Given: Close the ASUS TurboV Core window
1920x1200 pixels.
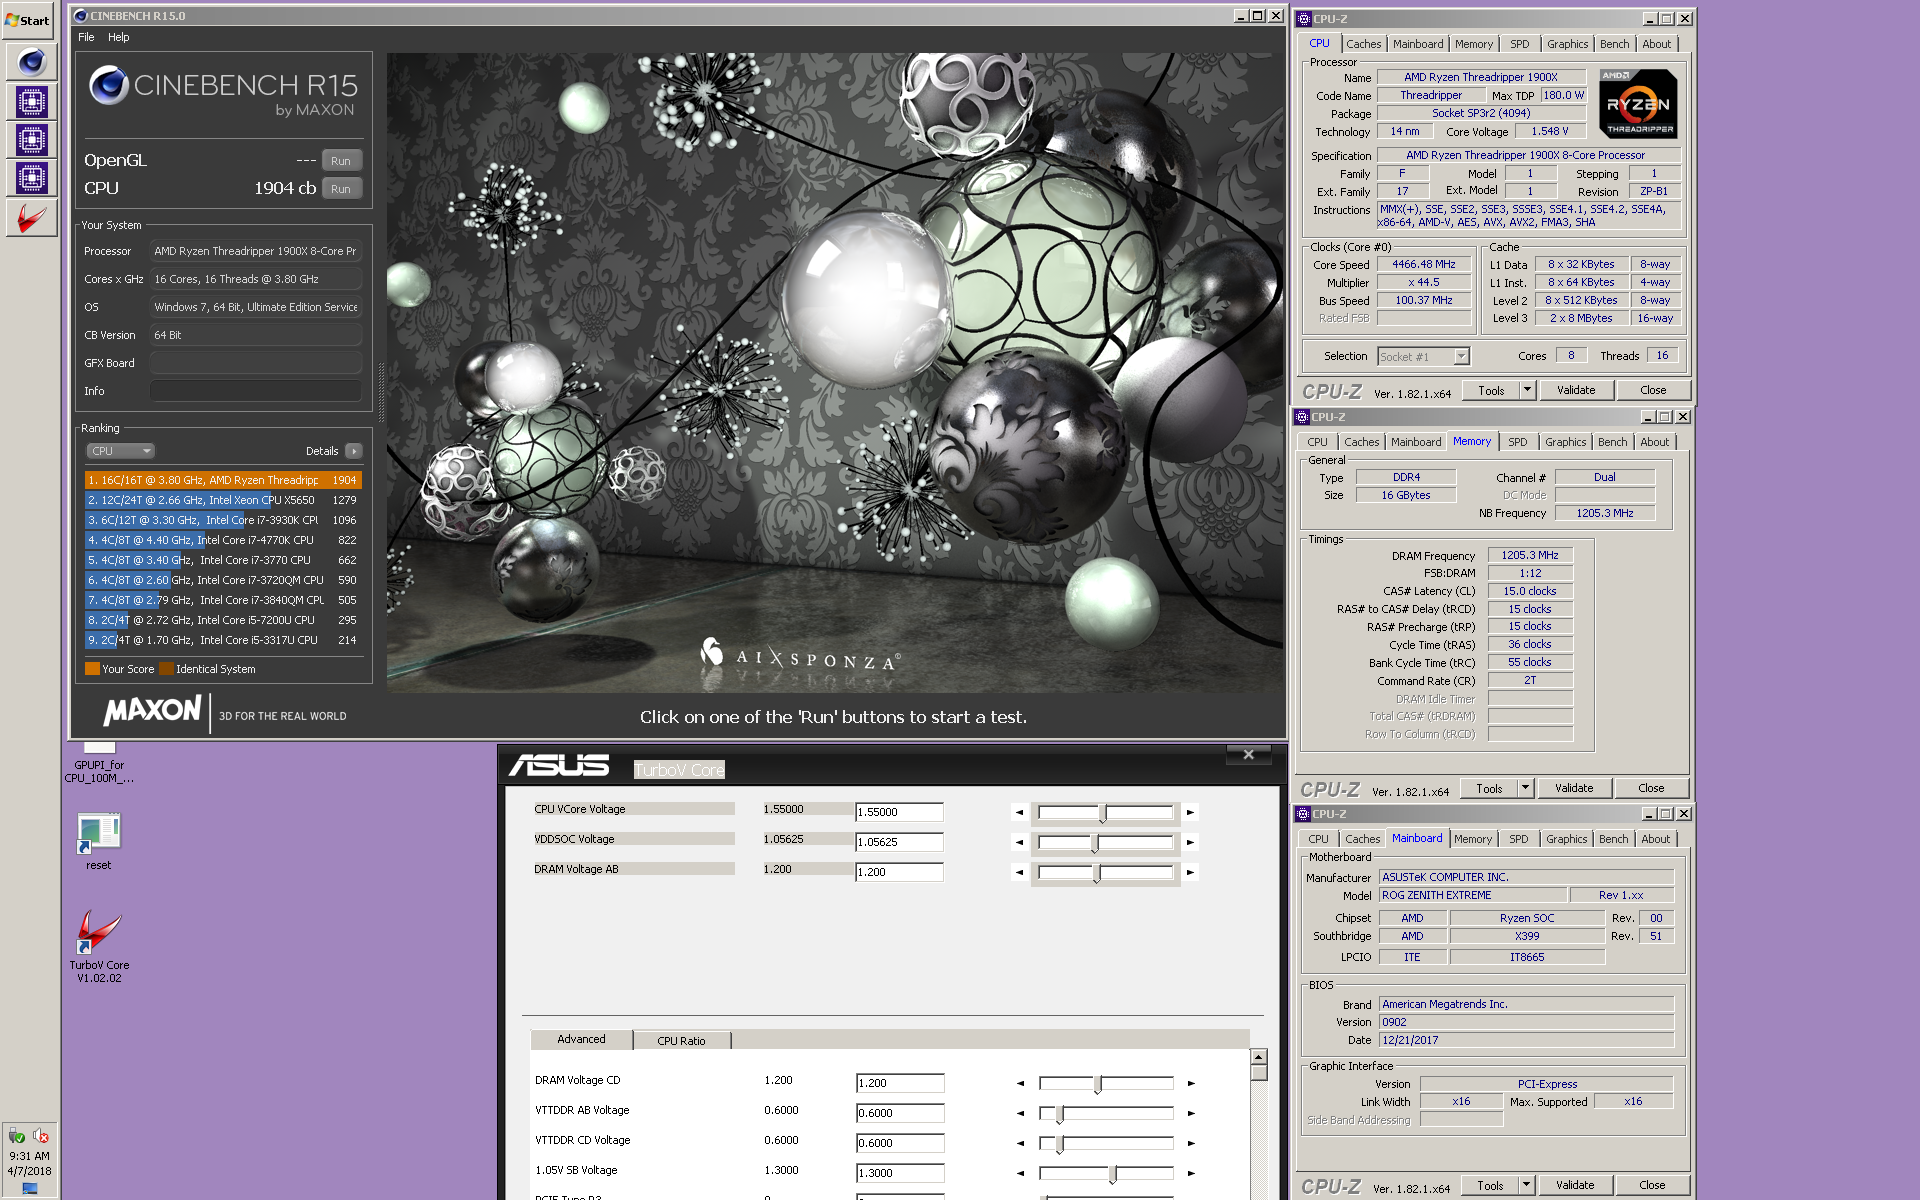Looking at the screenshot, I should (1248, 755).
